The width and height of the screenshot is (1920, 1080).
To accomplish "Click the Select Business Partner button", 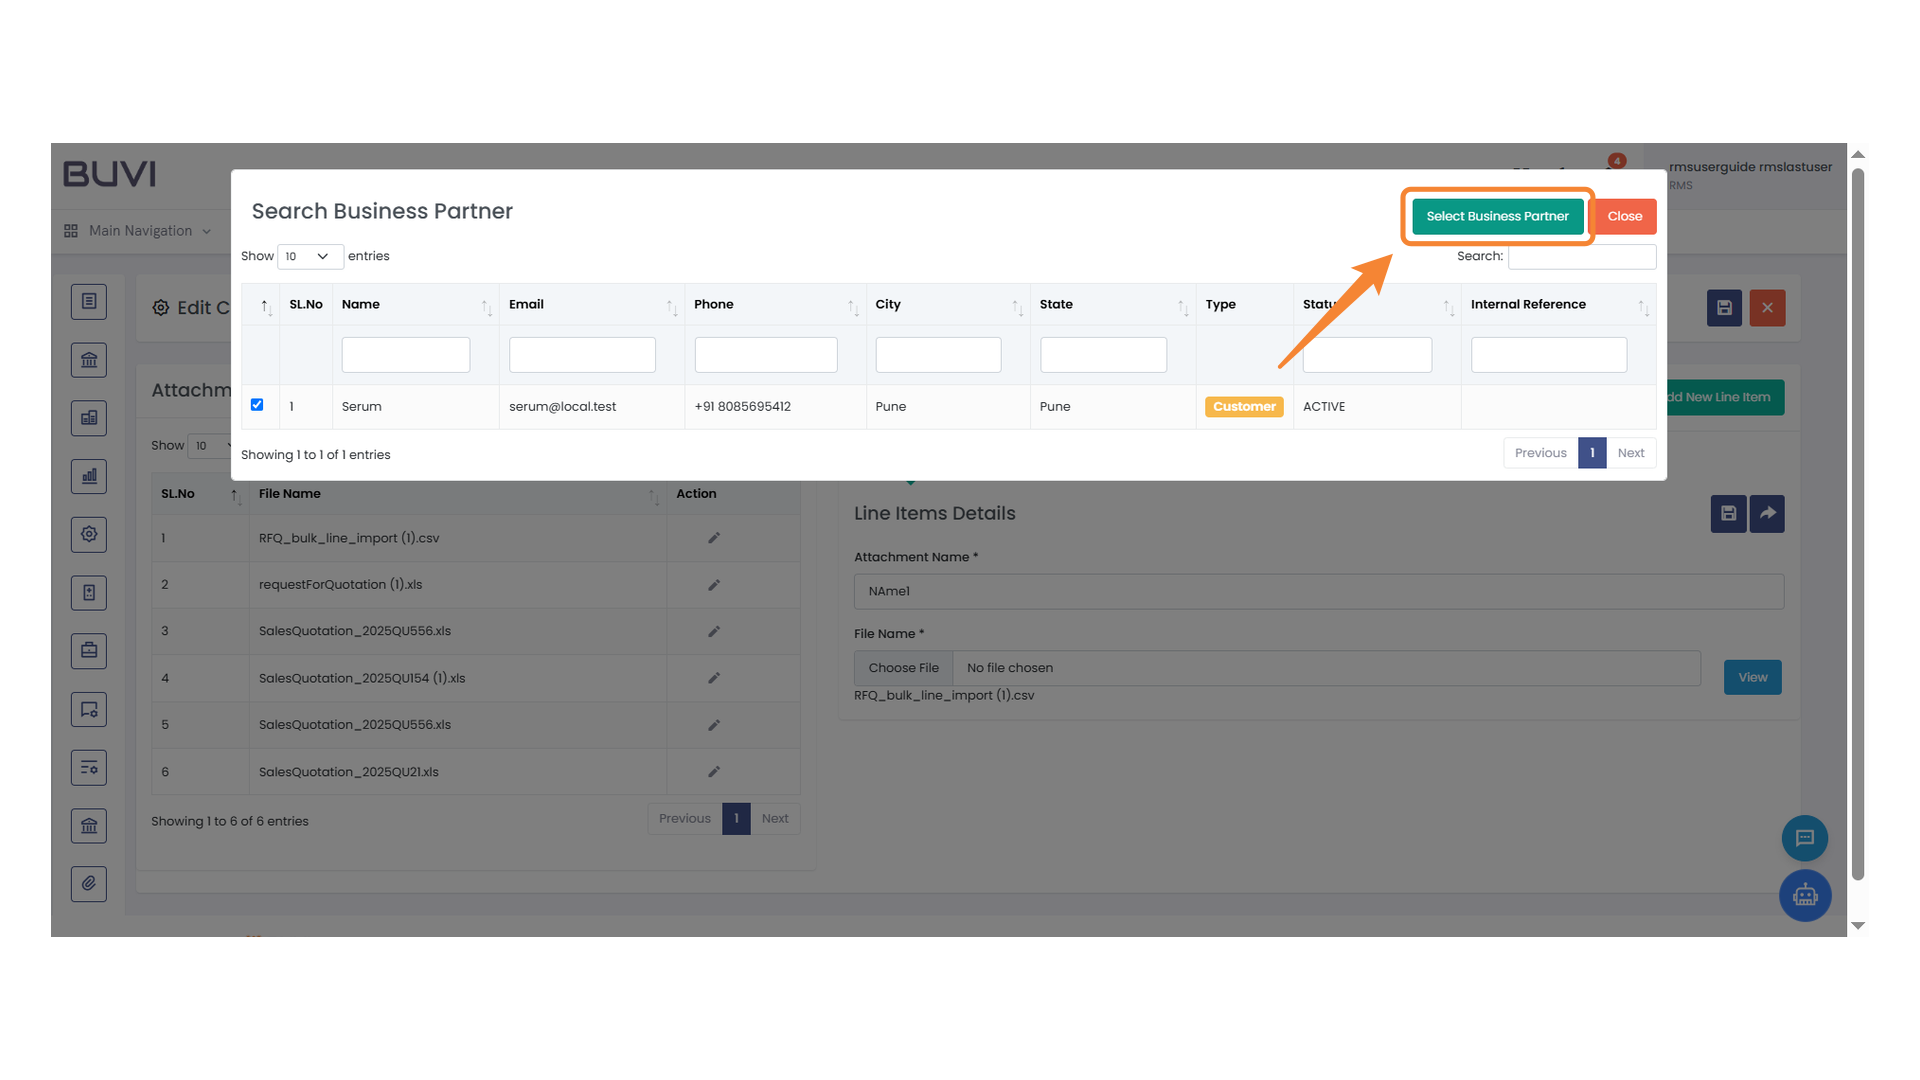I will (1496, 216).
